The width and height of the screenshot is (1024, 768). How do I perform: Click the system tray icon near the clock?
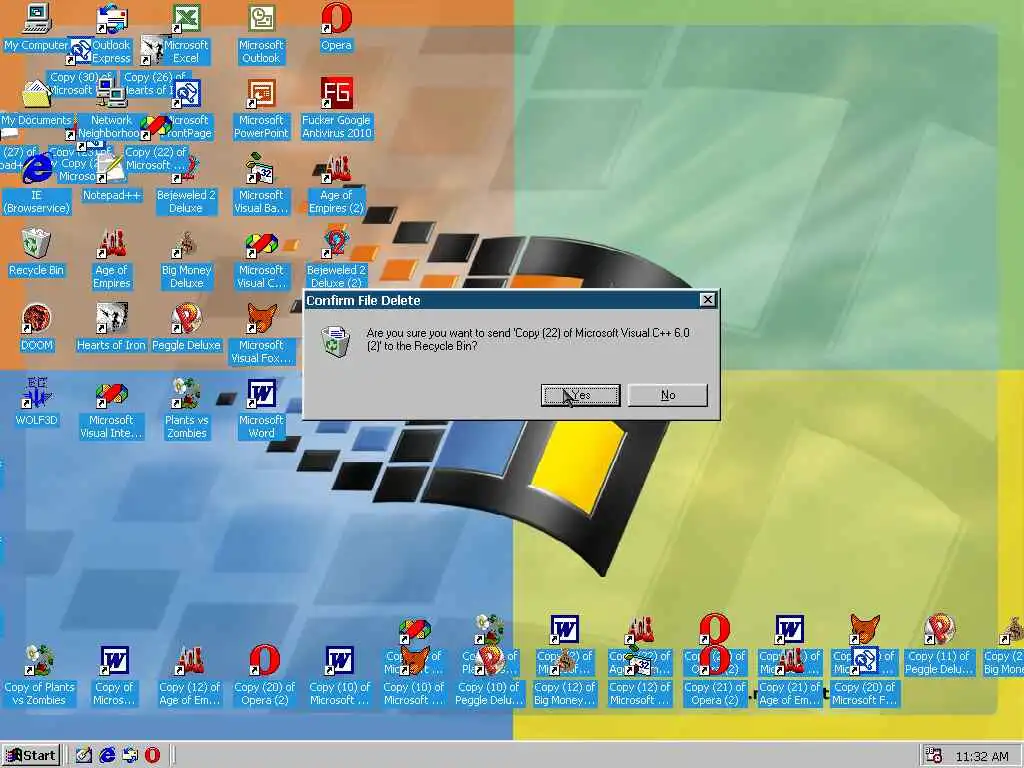934,756
